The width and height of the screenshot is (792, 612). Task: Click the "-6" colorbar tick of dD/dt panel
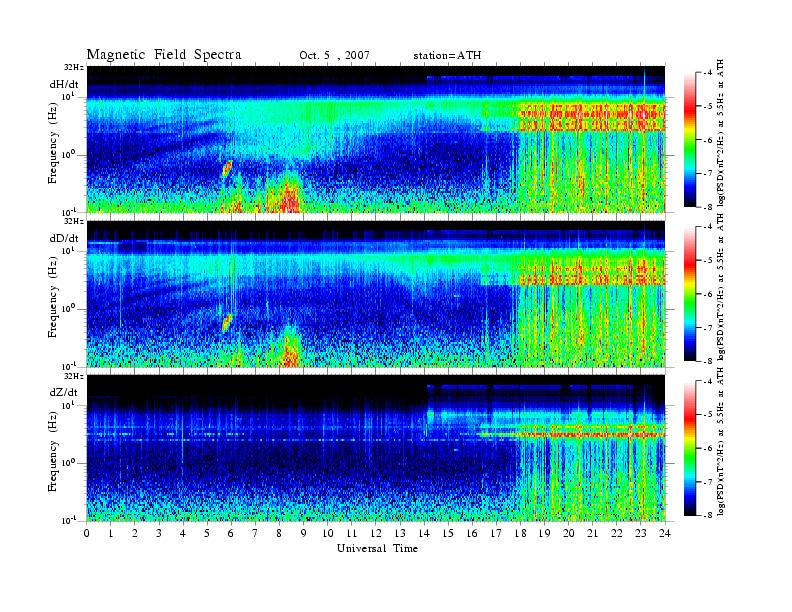point(707,294)
